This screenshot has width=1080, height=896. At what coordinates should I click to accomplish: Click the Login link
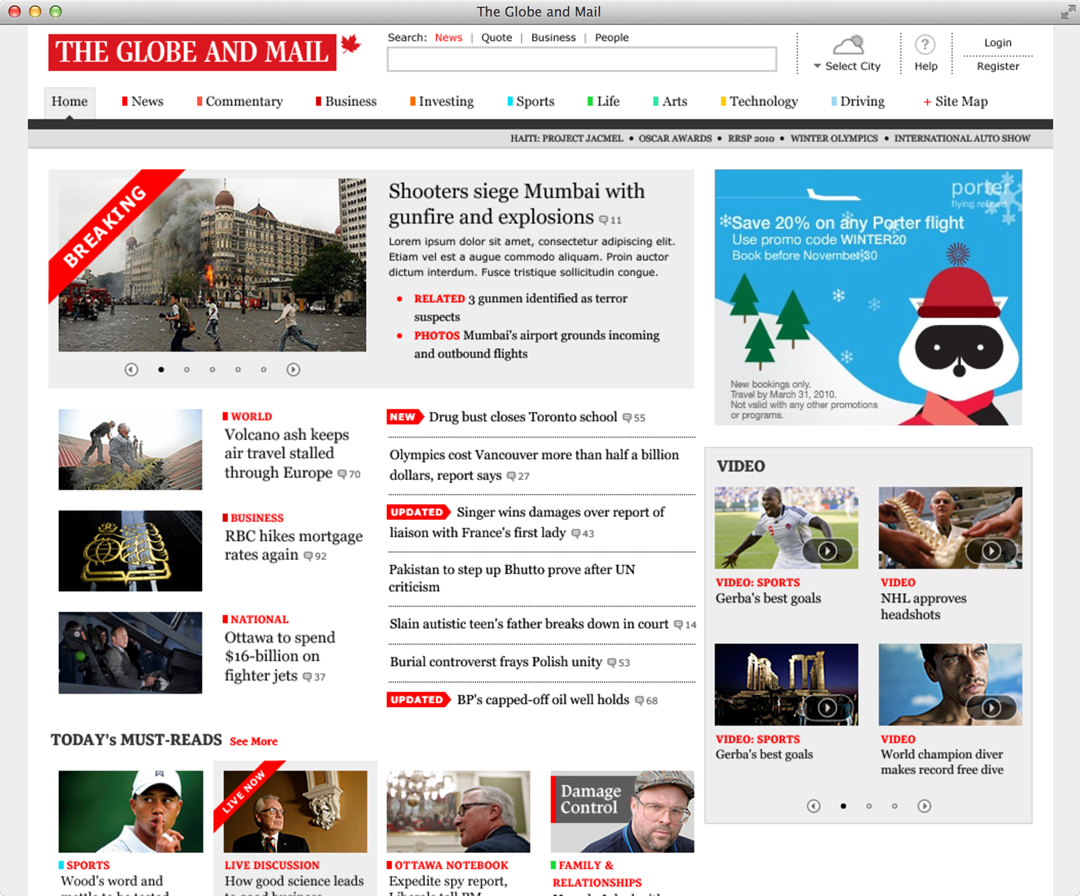tap(997, 43)
